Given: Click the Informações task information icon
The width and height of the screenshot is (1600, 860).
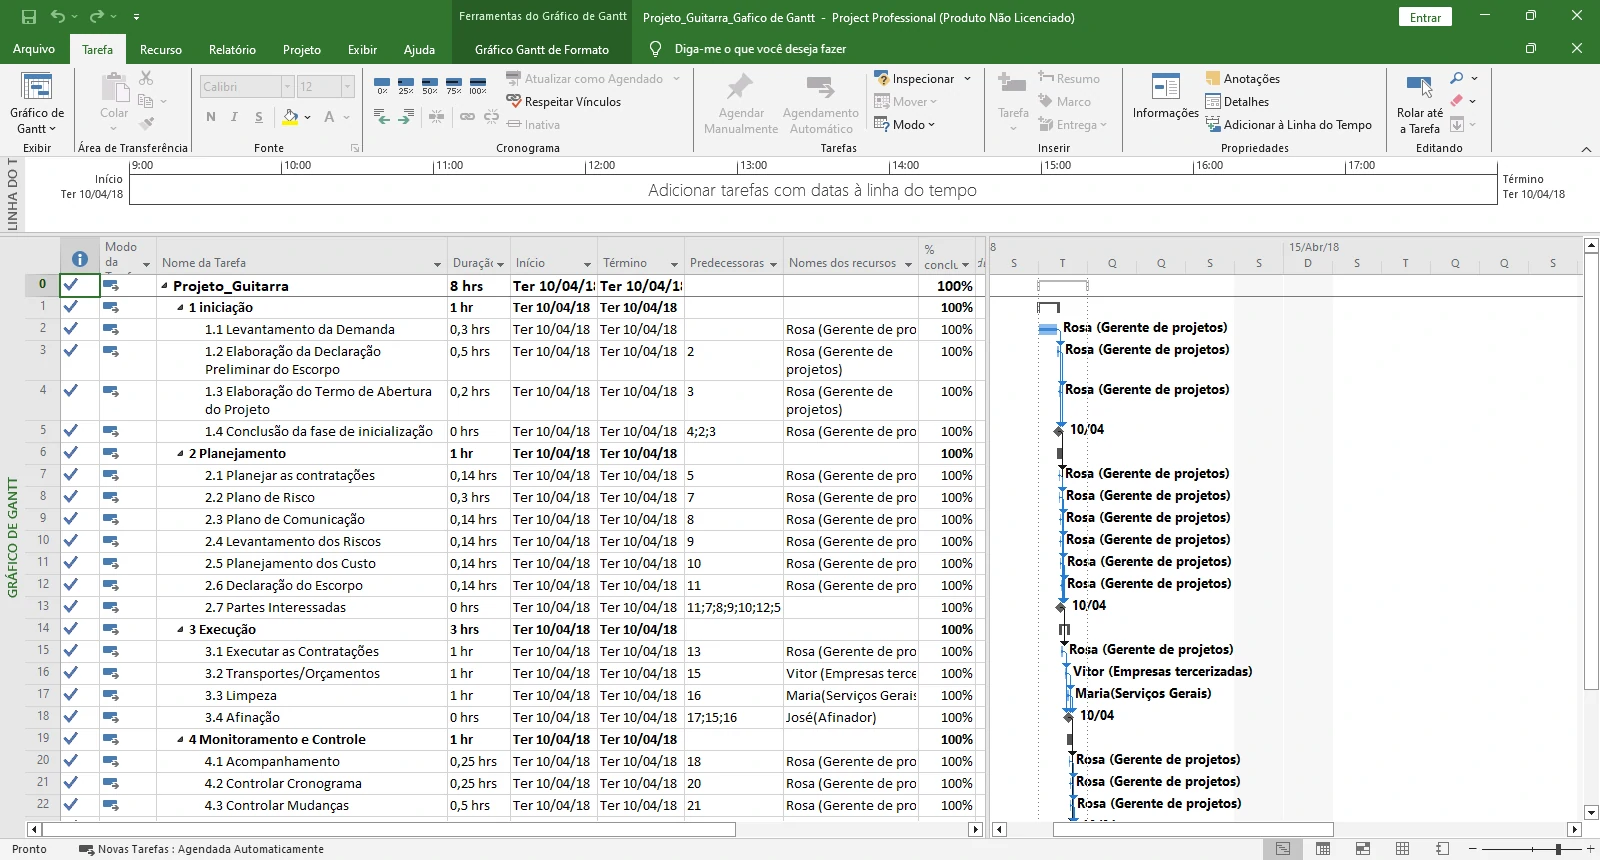Looking at the screenshot, I should click(x=1166, y=88).
